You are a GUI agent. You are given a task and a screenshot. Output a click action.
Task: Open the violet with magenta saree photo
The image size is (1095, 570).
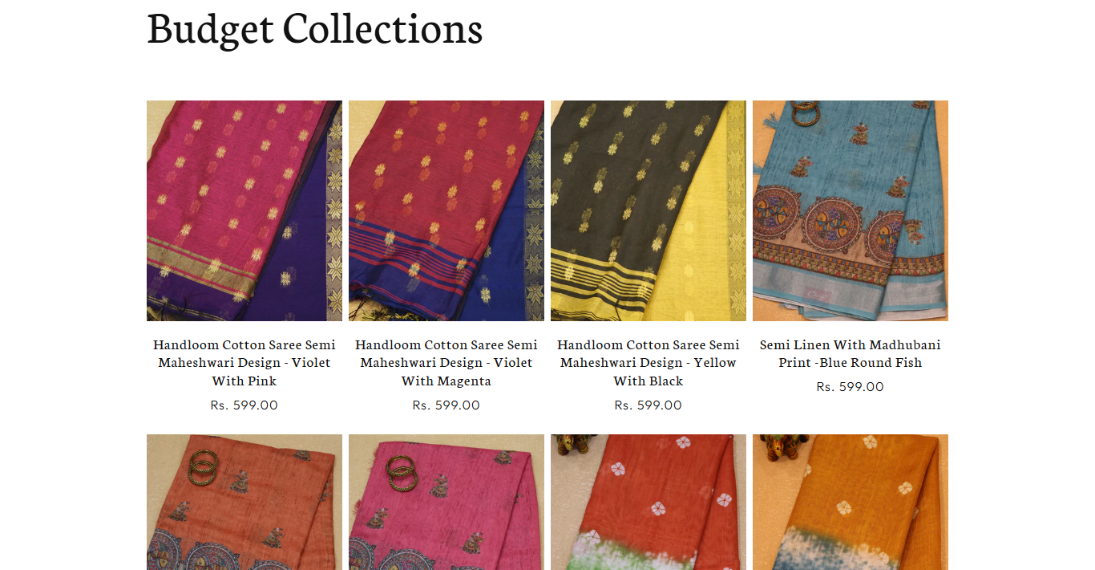(x=446, y=210)
